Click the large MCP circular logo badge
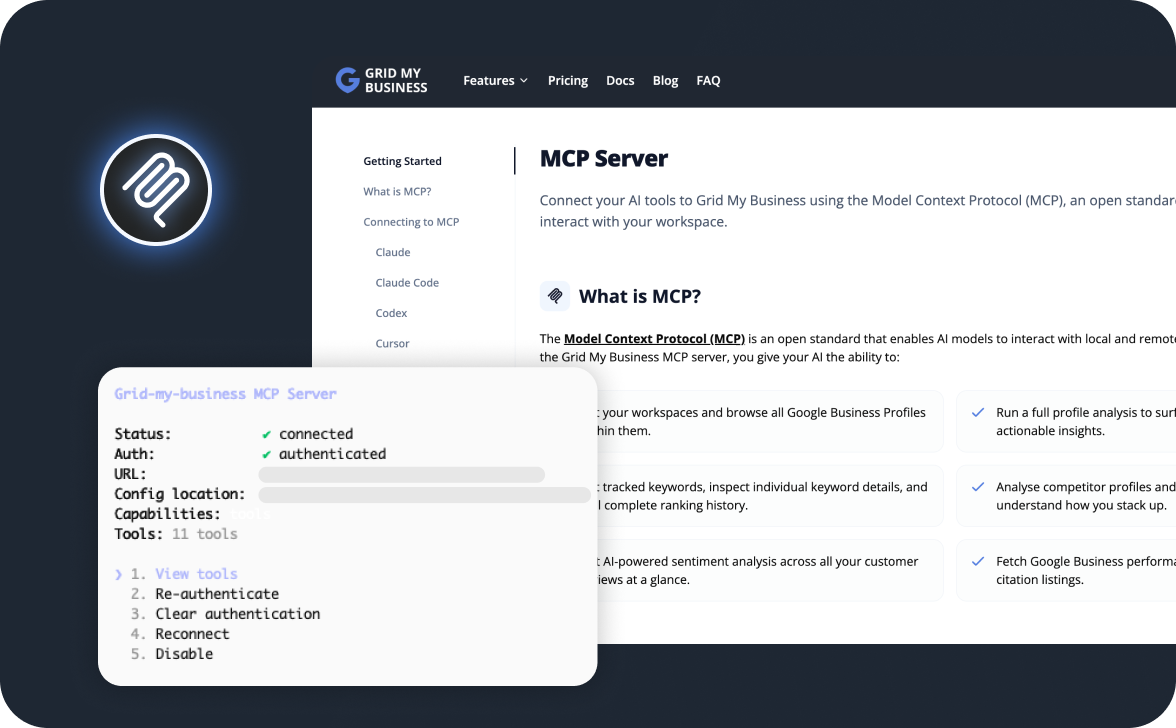 point(156,190)
